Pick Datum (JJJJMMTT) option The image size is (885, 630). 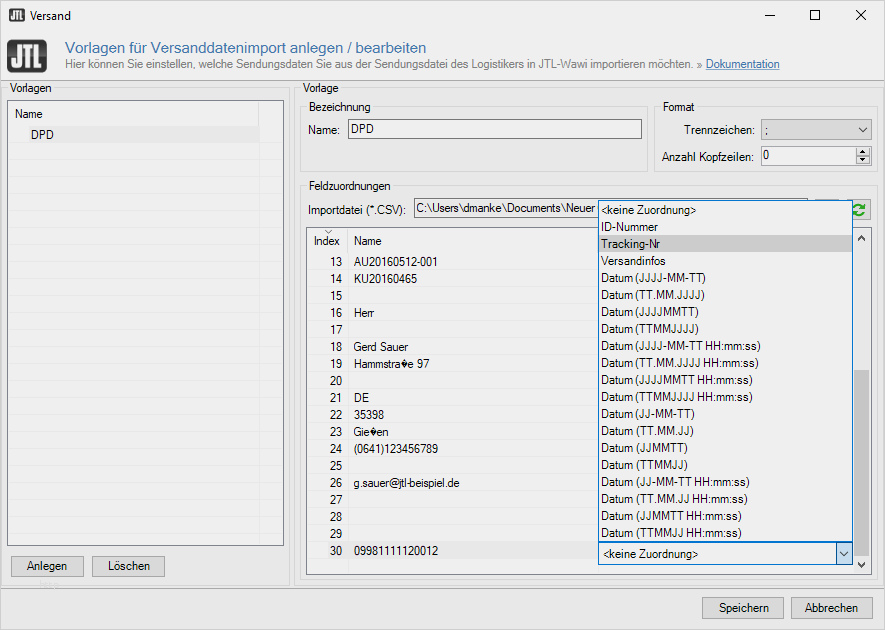point(725,312)
